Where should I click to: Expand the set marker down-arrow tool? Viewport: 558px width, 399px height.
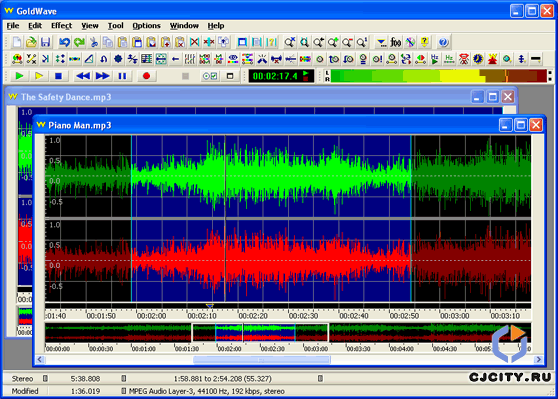(x=381, y=42)
